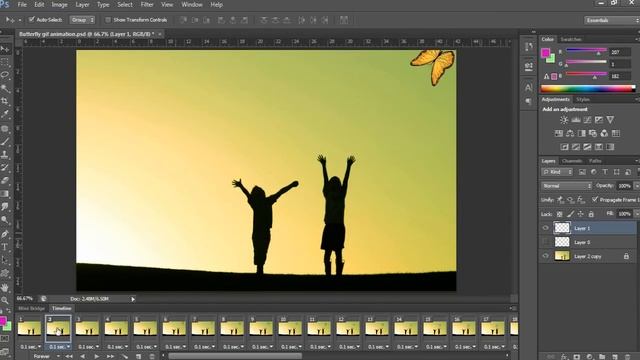Add a Curves adjustment
This screenshot has height=360, width=640.
[587, 120]
